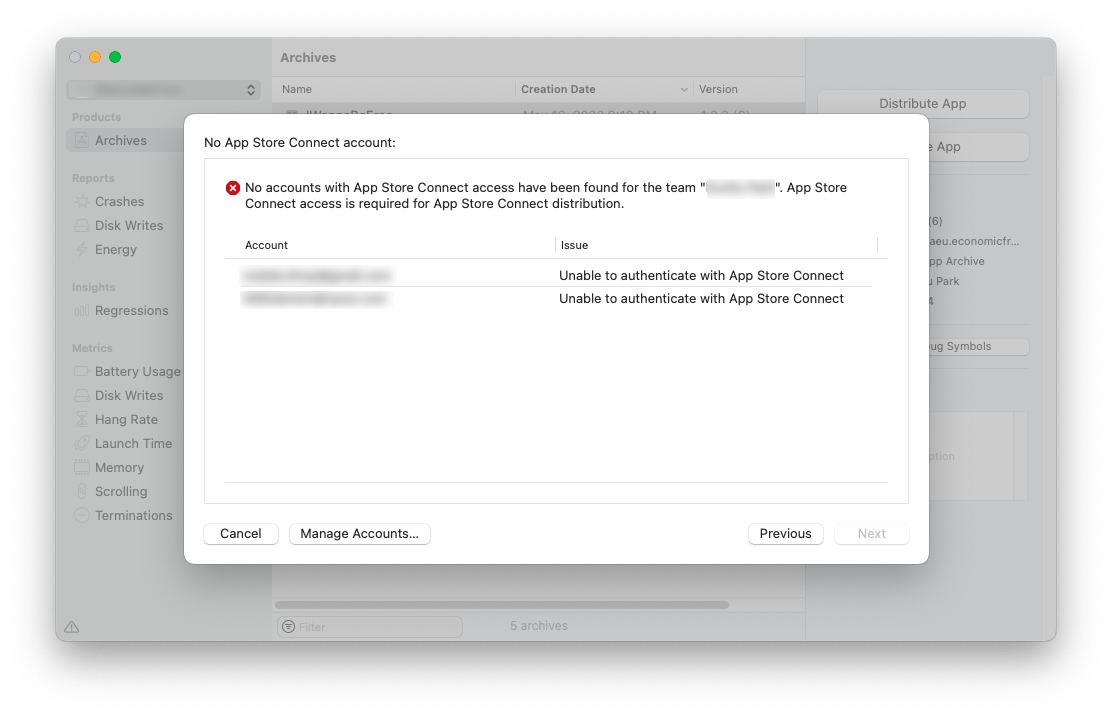The image size is (1112, 715).
Task: Select the Memory metric icon
Action: 80,467
